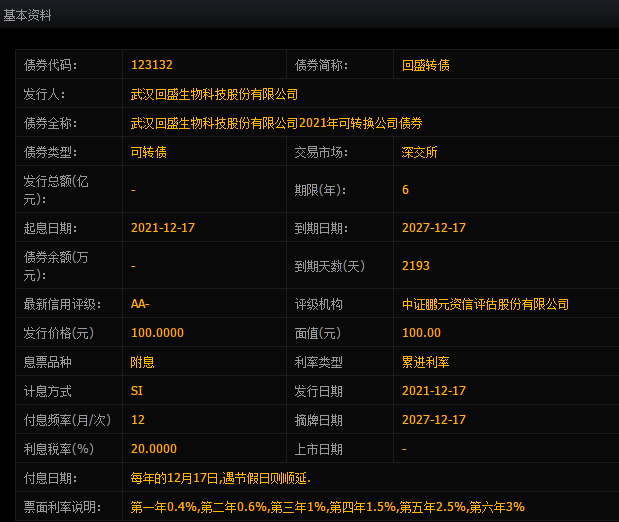Click bond type value 可转债
The height and width of the screenshot is (522, 619).
tap(149, 152)
